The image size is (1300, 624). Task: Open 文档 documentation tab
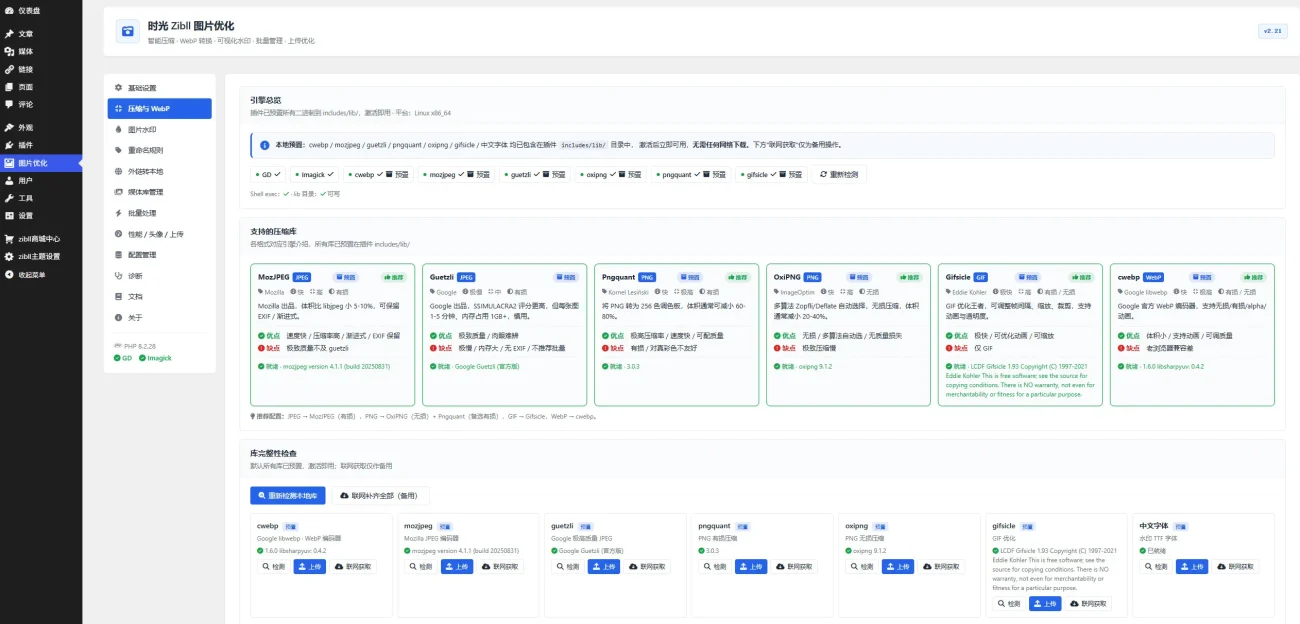point(160,297)
